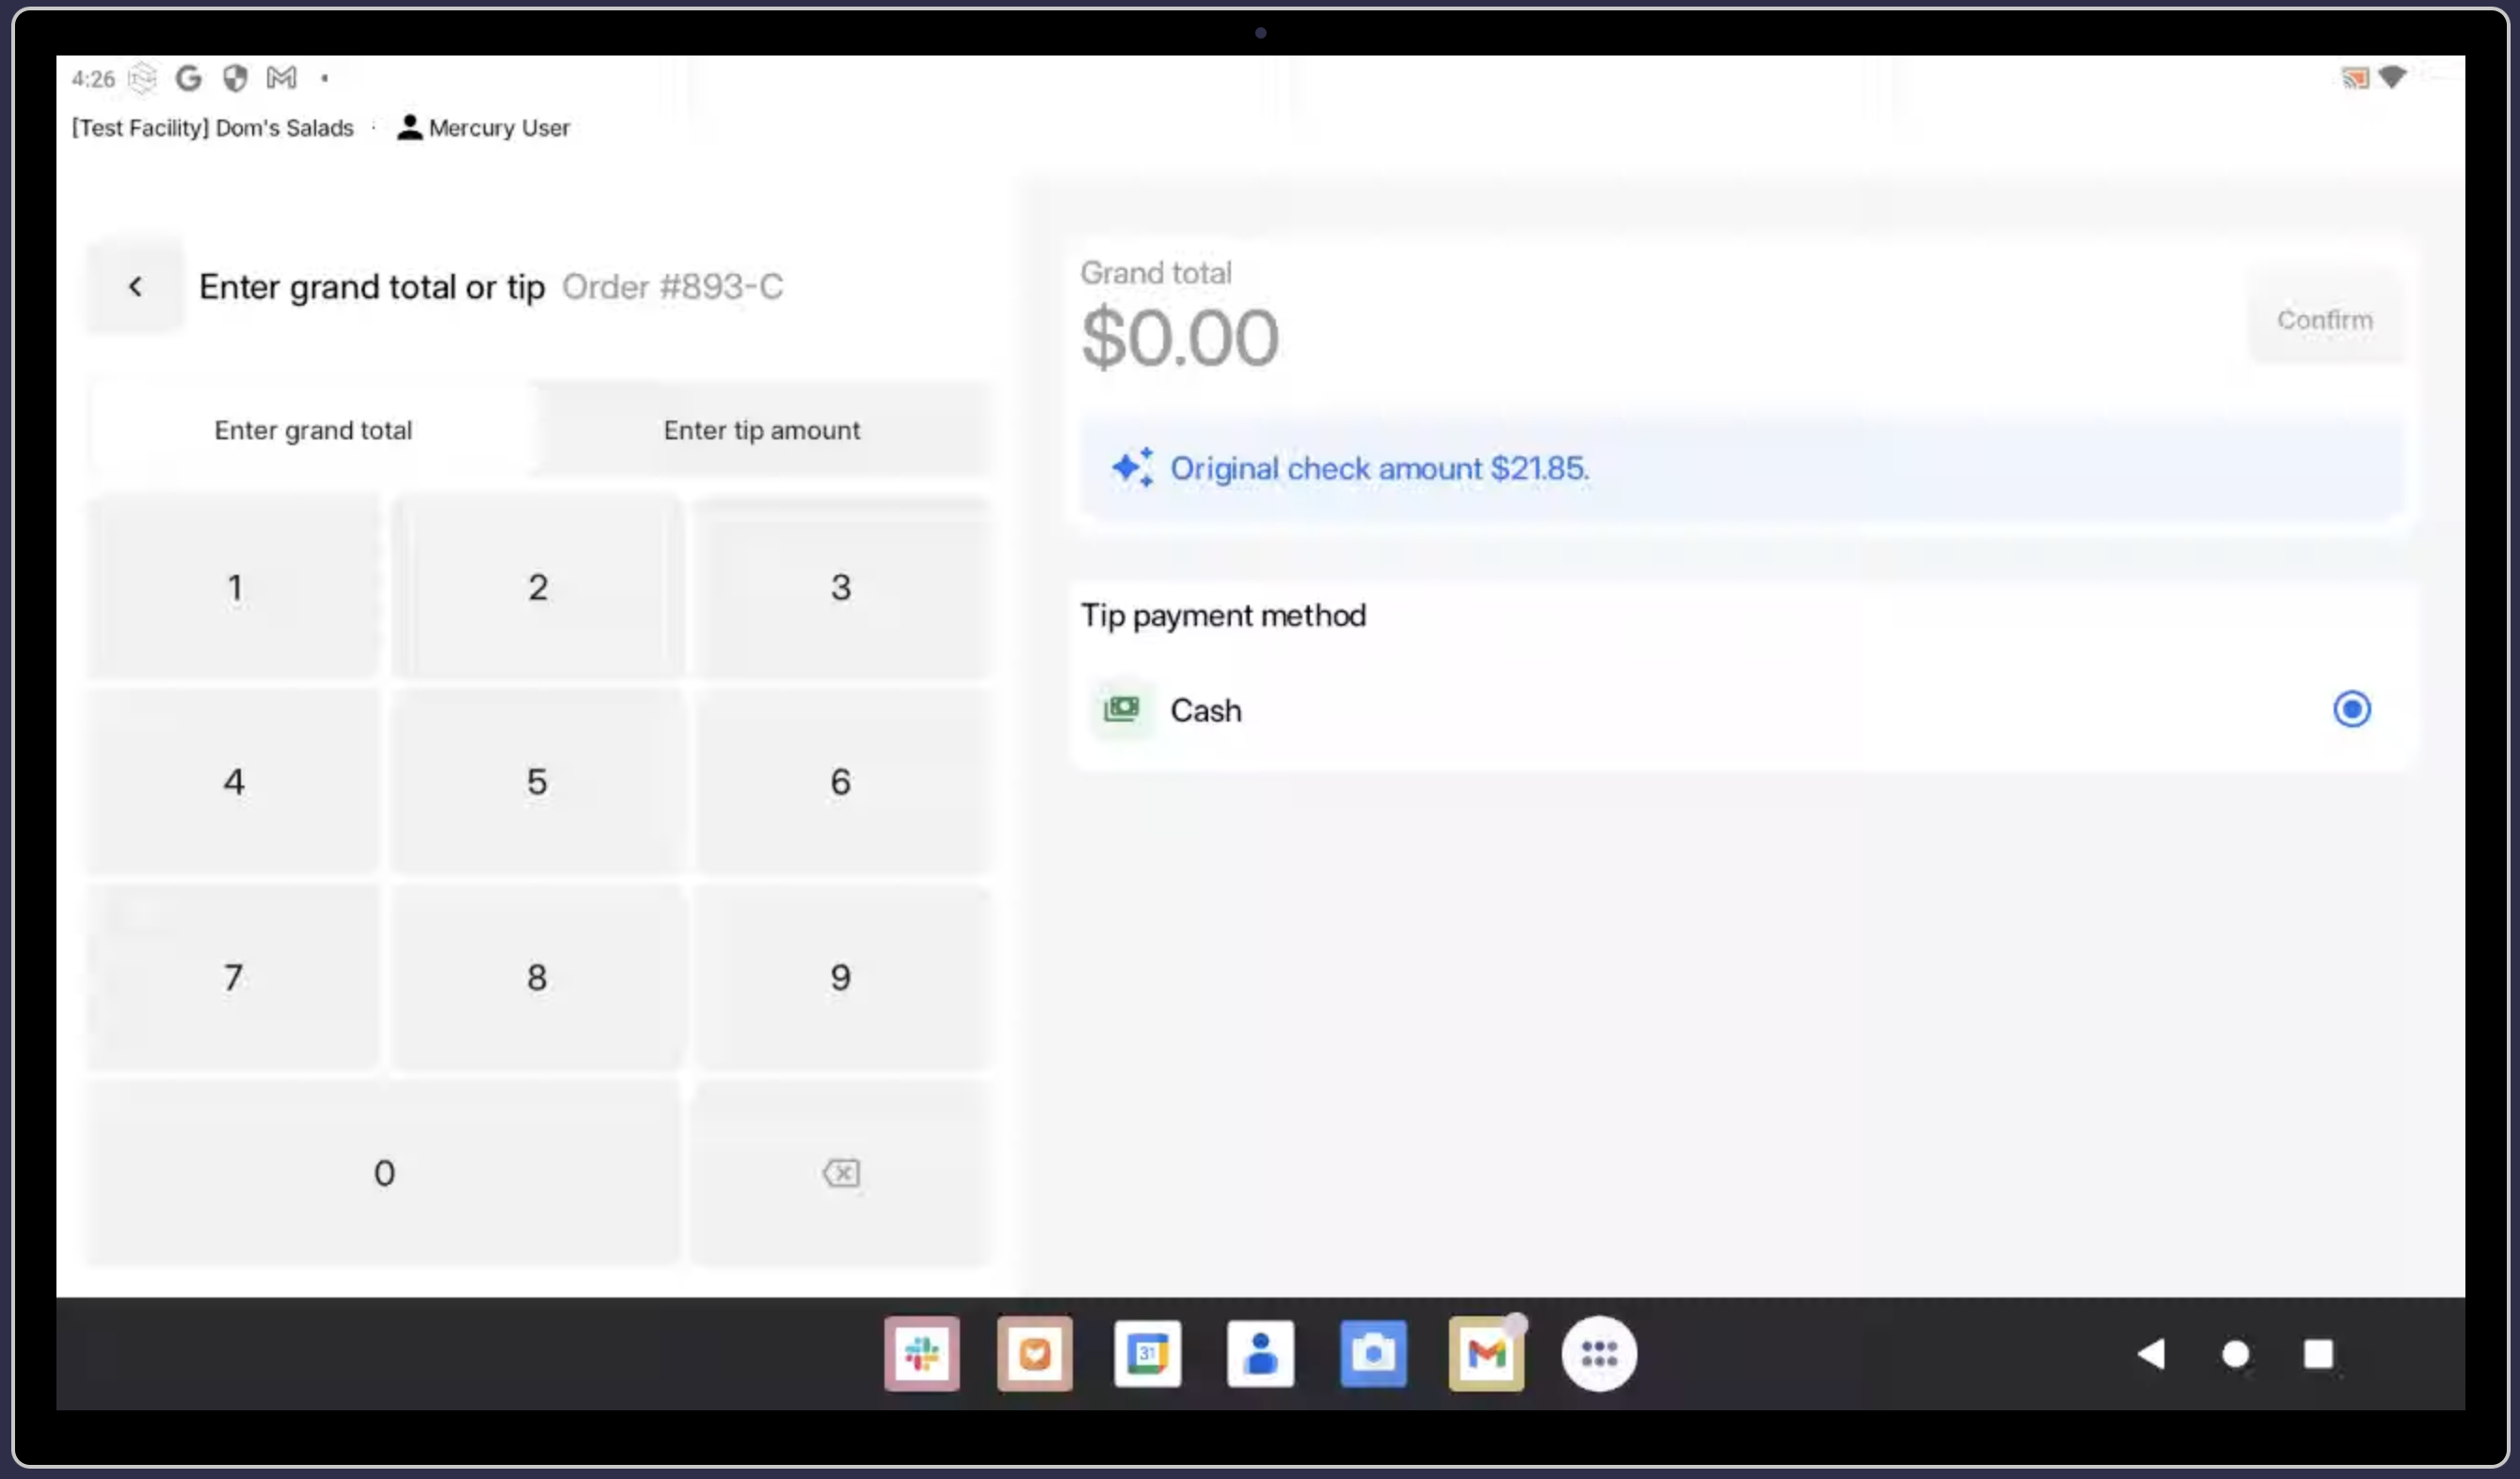Switch to Enter grand total tab

(x=313, y=430)
